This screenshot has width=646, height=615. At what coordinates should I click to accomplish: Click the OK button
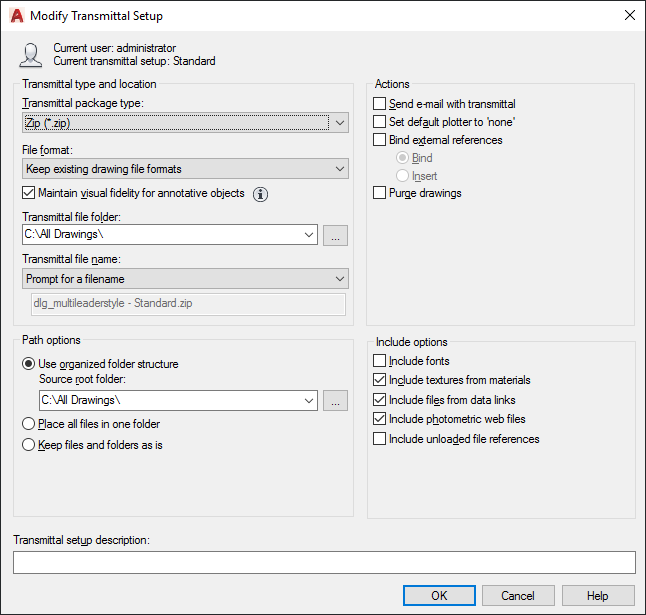[439, 596]
